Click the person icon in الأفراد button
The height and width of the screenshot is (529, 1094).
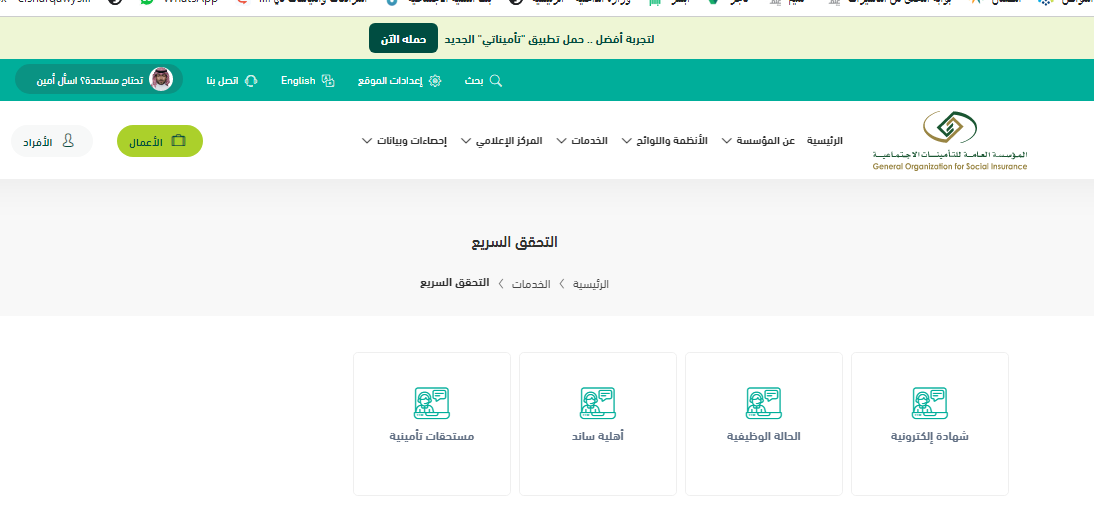pos(68,141)
